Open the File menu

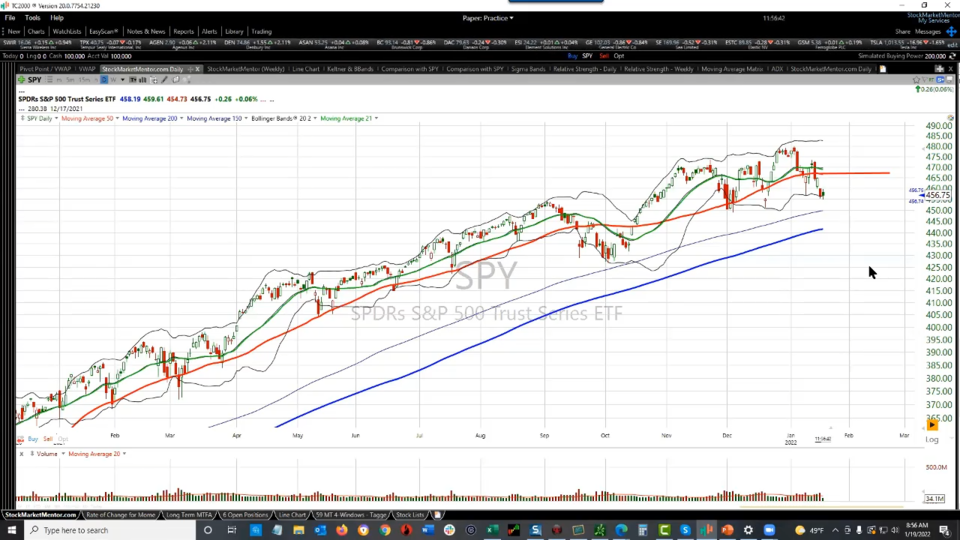(x=10, y=18)
